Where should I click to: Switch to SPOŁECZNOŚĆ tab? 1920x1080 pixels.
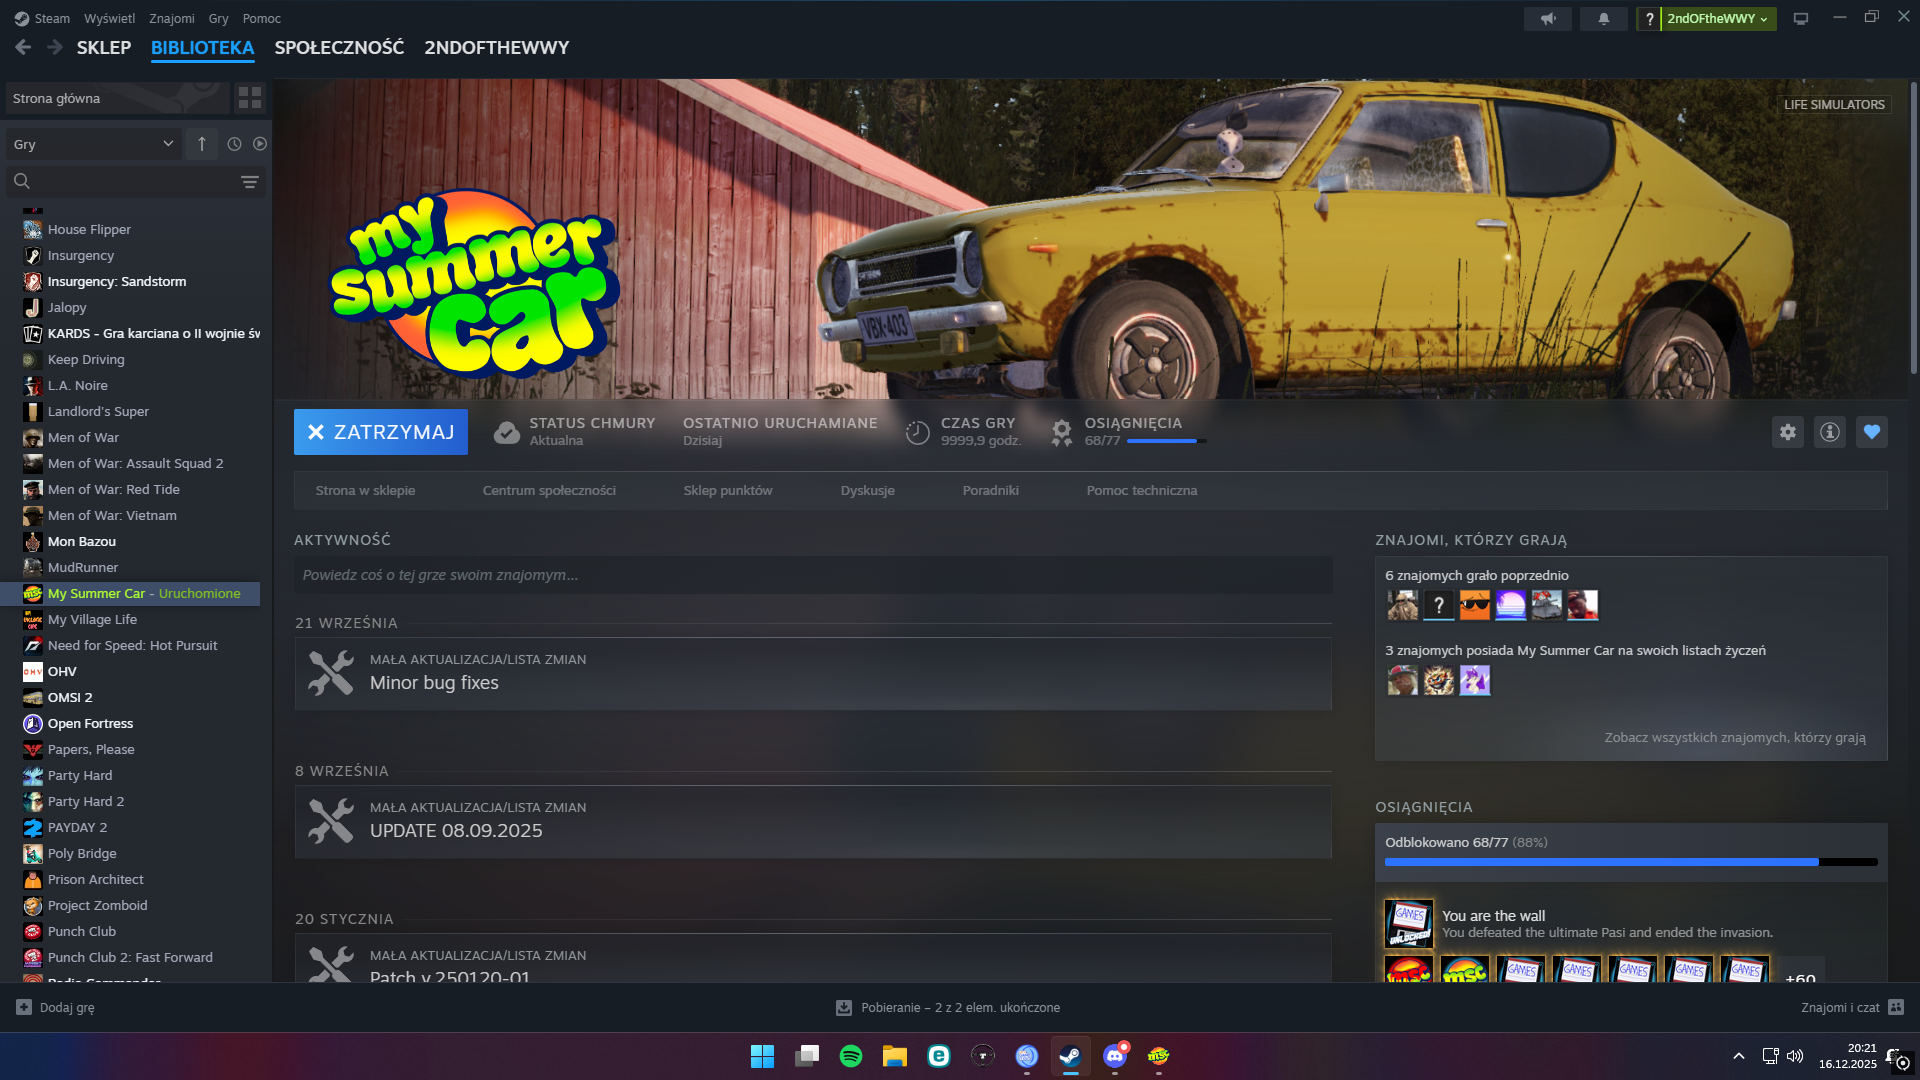(339, 48)
